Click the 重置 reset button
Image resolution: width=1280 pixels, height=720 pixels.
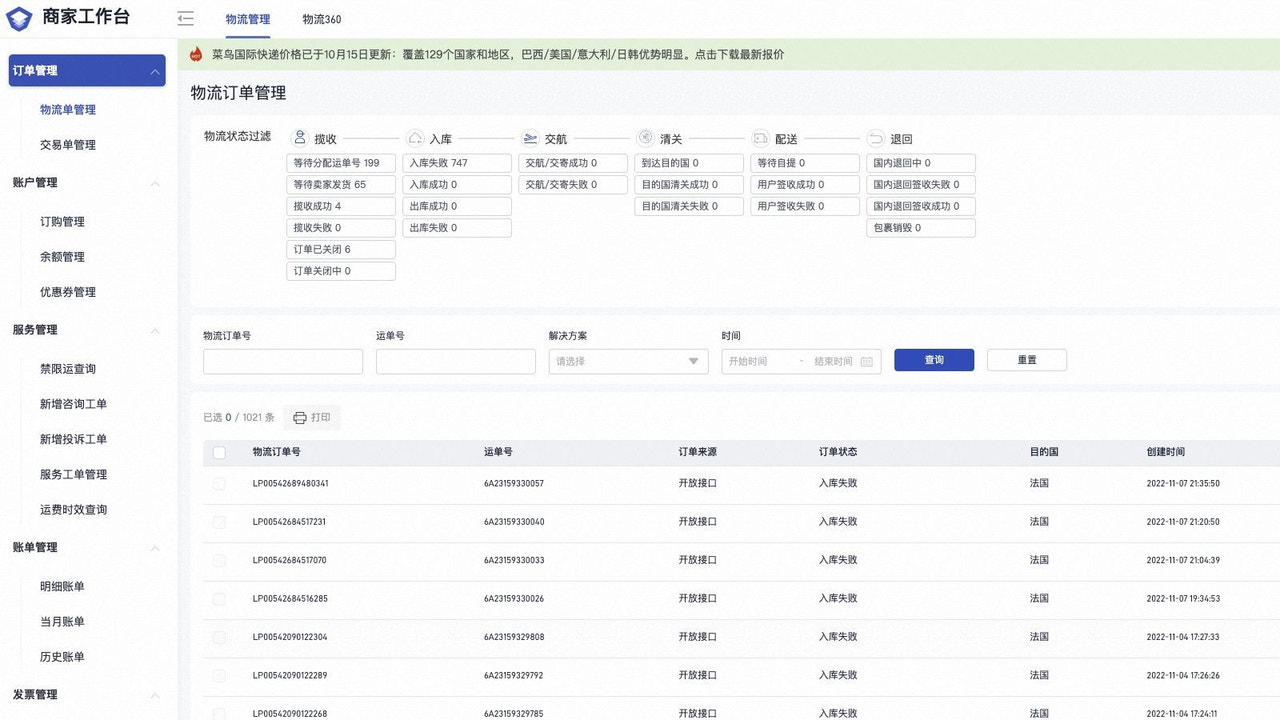pyautogui.click(x=1027, y=360)
